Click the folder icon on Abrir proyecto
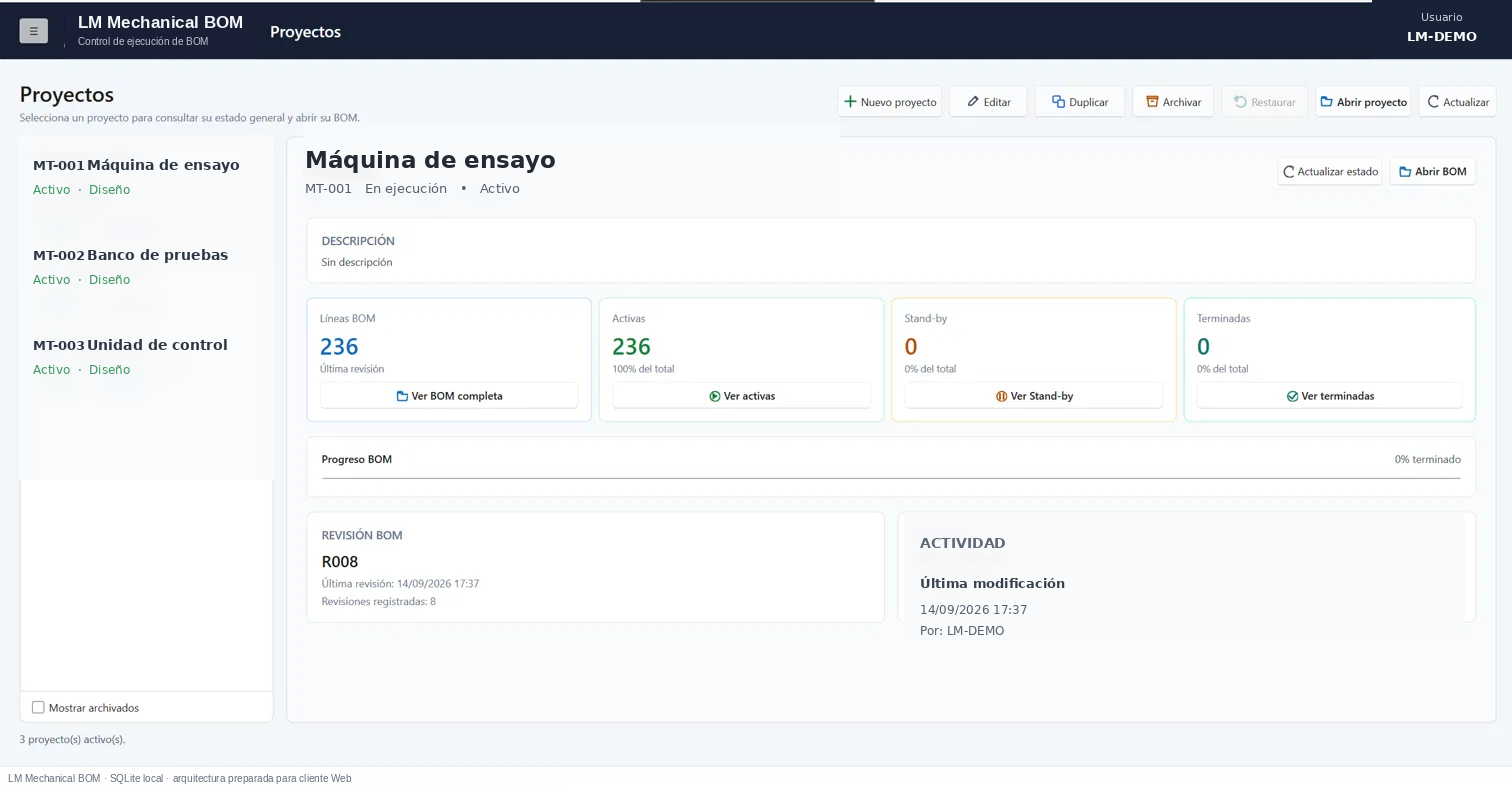 click(1326, 101)
